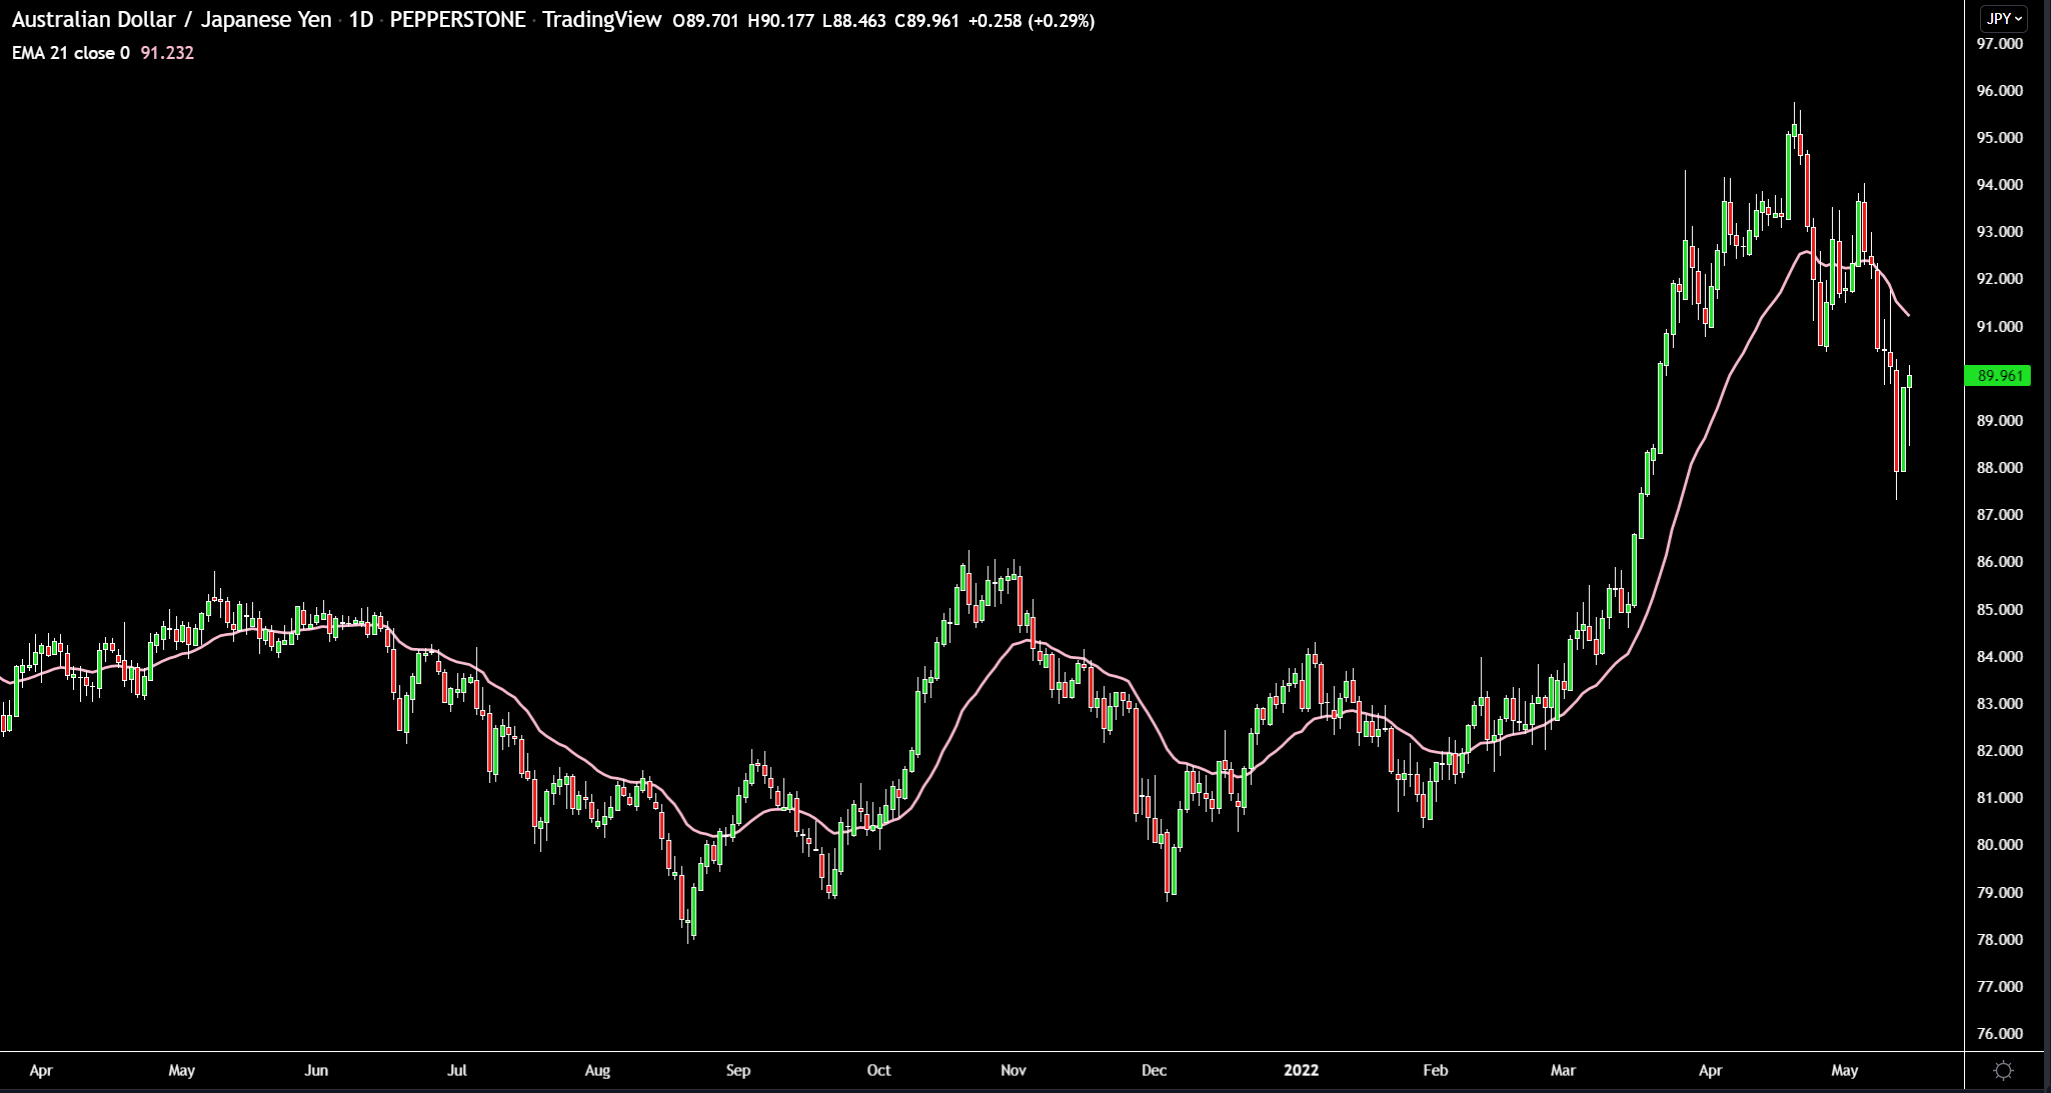Click the Oct time axis label
2051x1093 pixels.
[879, 1071]
